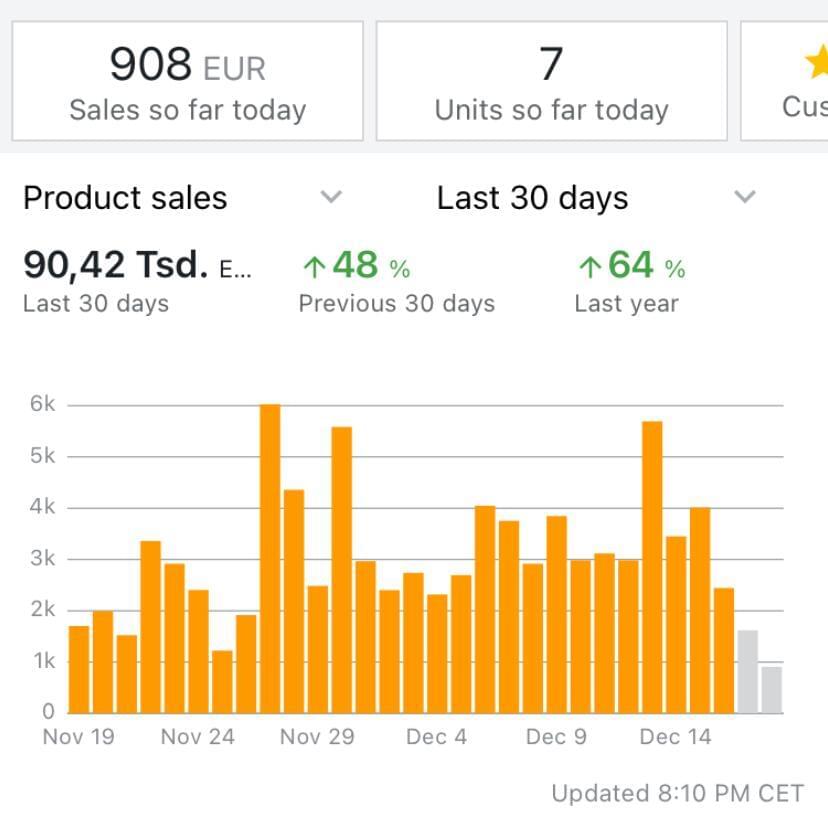828x815 pixels.
Task: Click the 90,42 Tsd. sales total
Action: pyautogui.click(x=116, y=265)
